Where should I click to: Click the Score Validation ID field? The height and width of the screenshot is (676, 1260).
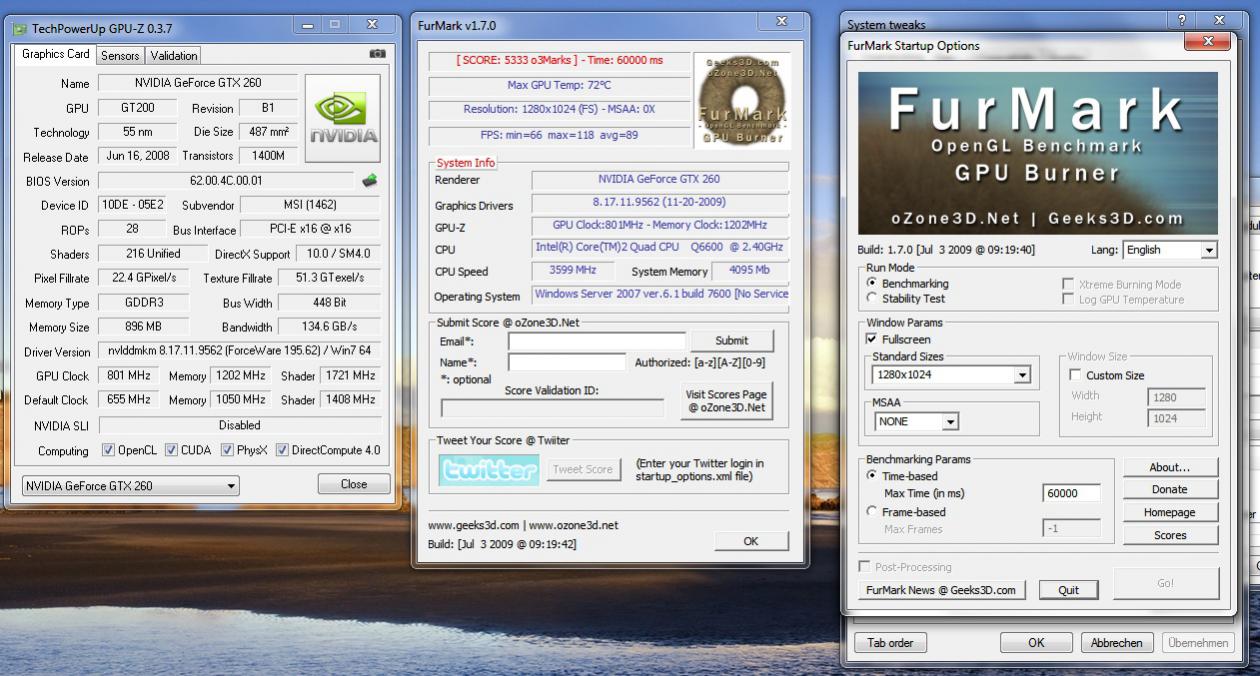pyautogui.click(x=552, y=408)
